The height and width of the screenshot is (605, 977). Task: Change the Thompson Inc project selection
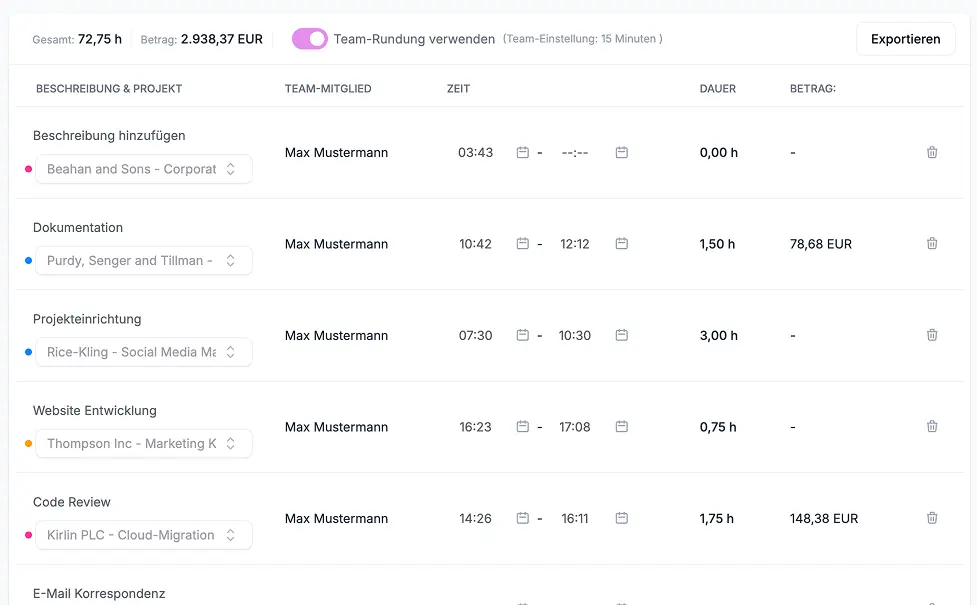click(x=143, y=444)
